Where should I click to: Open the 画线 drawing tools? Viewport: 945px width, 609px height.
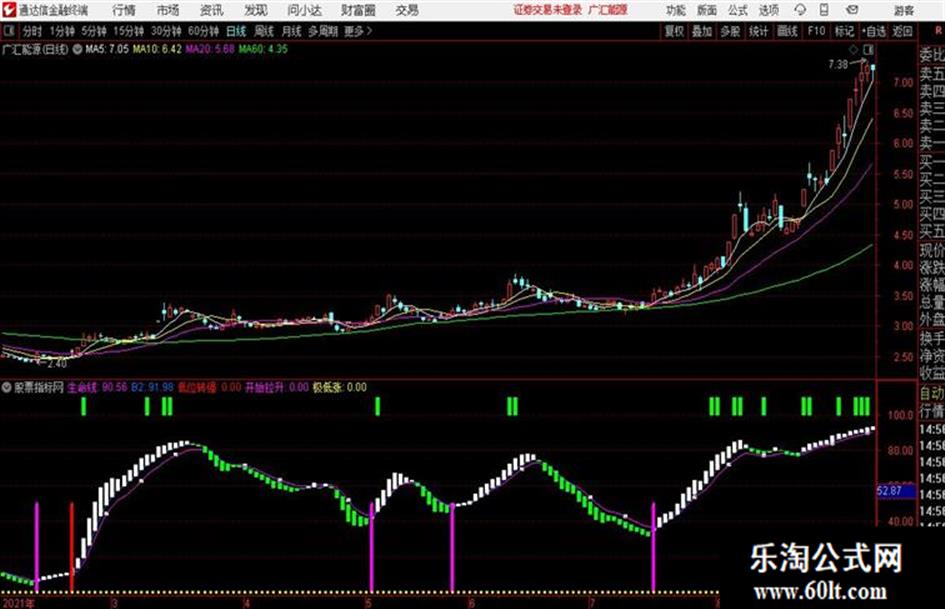coord(787,31)
